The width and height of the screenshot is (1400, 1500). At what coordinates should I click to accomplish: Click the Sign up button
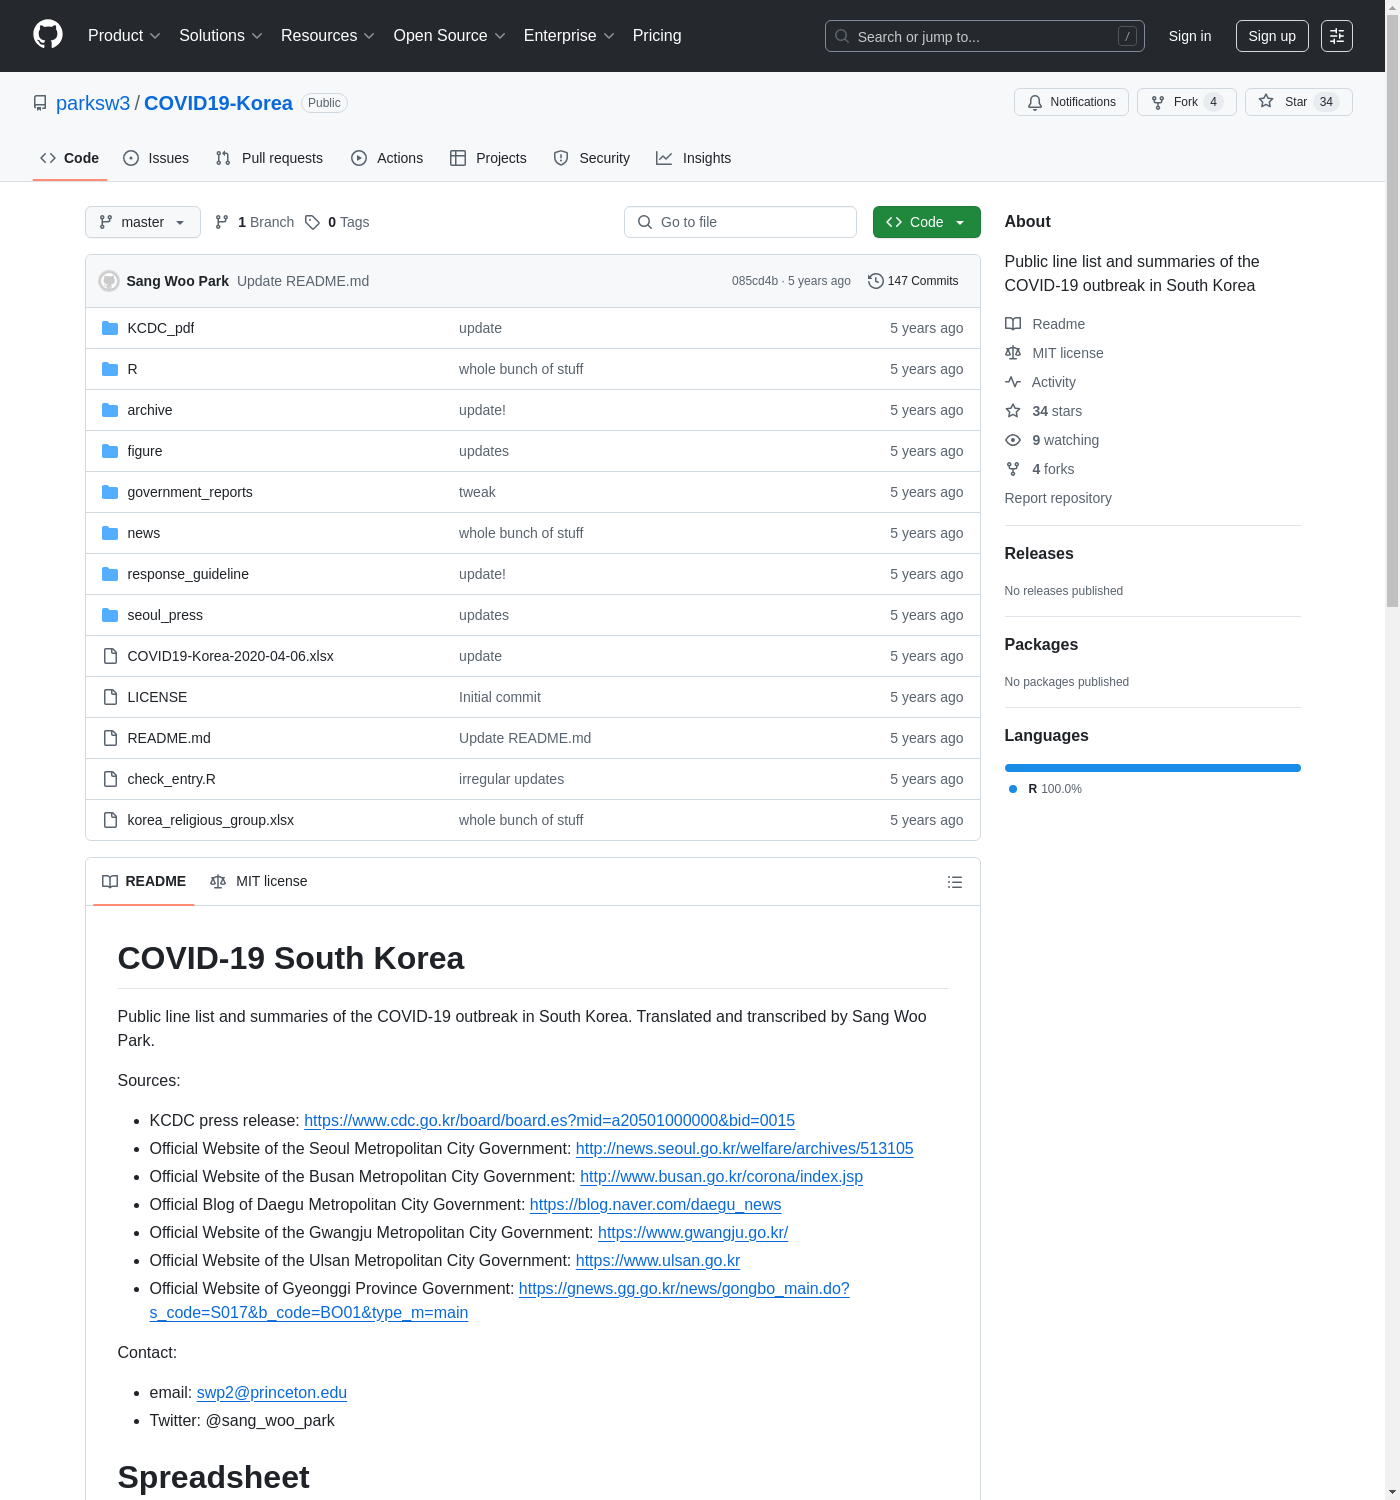(x=1272, y=36)
